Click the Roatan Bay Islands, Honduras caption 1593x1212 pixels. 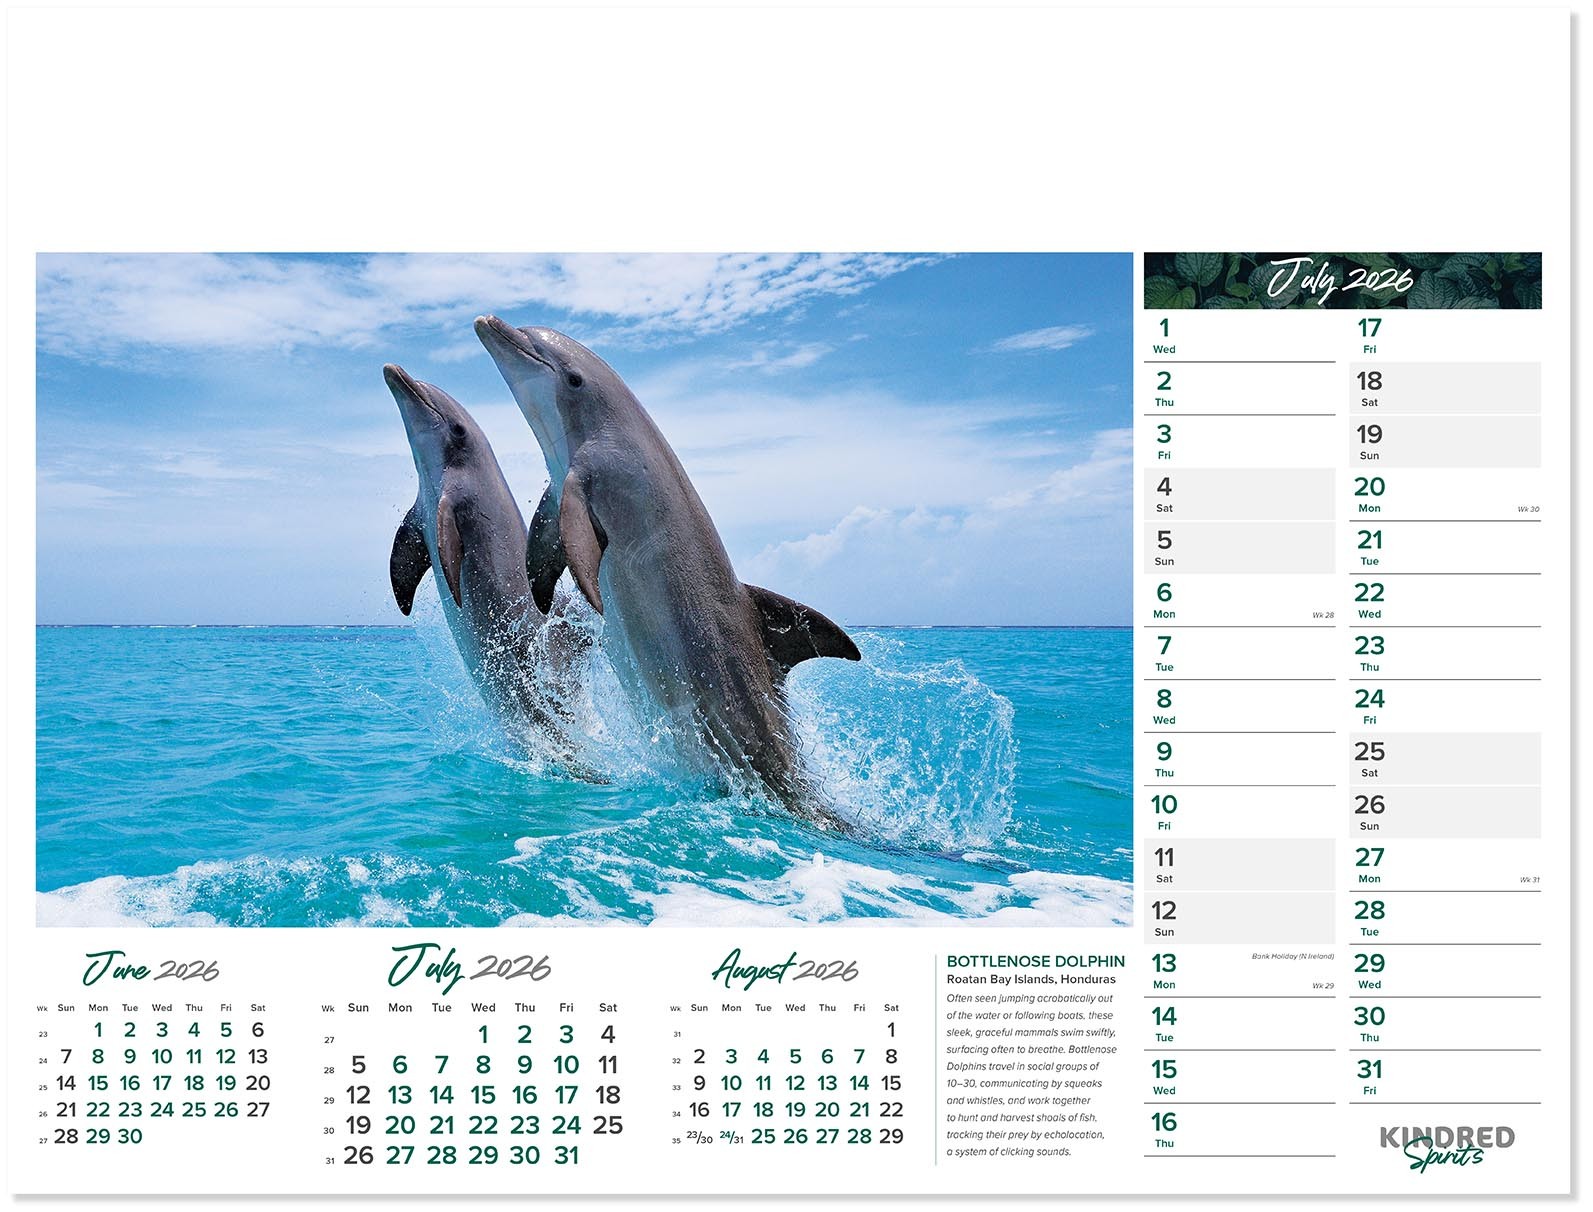pos(1030,980)
